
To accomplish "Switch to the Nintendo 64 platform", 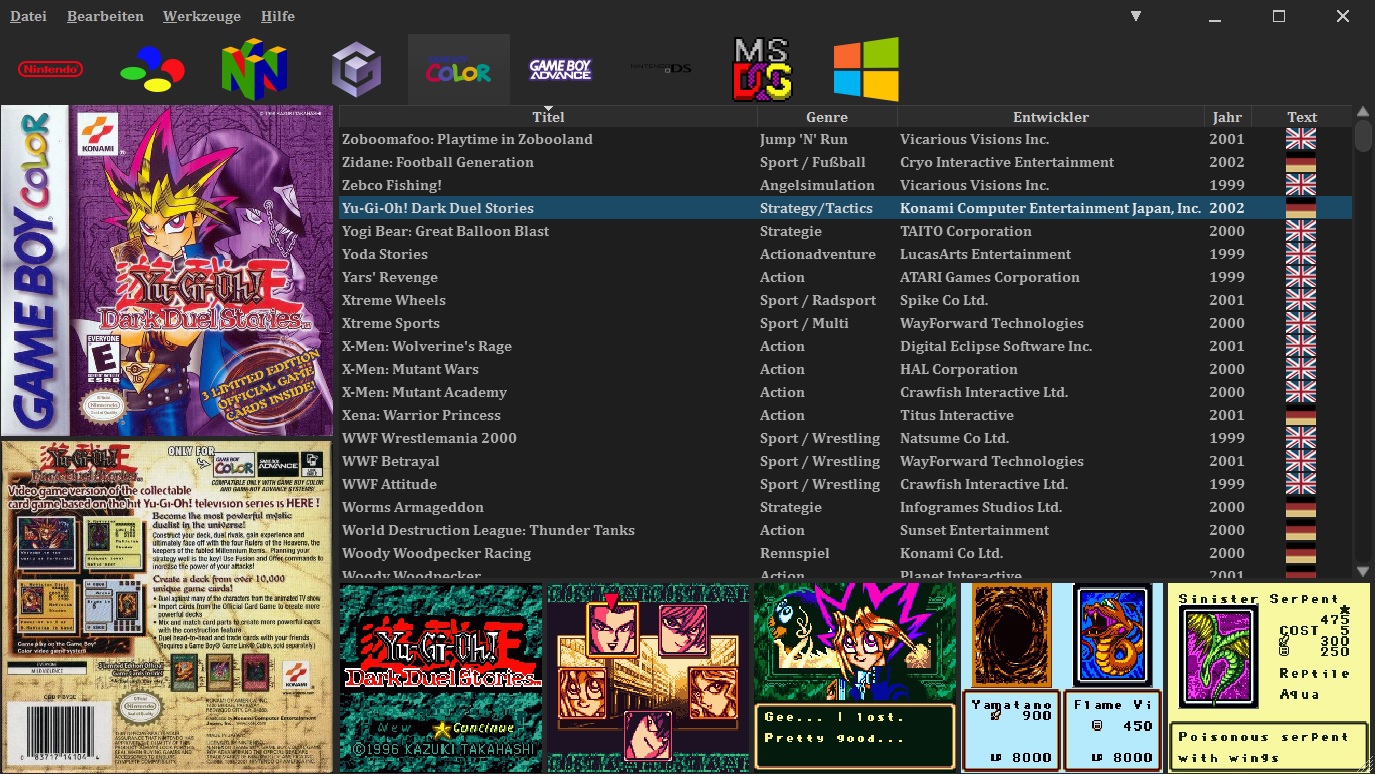I will [254, 69].
